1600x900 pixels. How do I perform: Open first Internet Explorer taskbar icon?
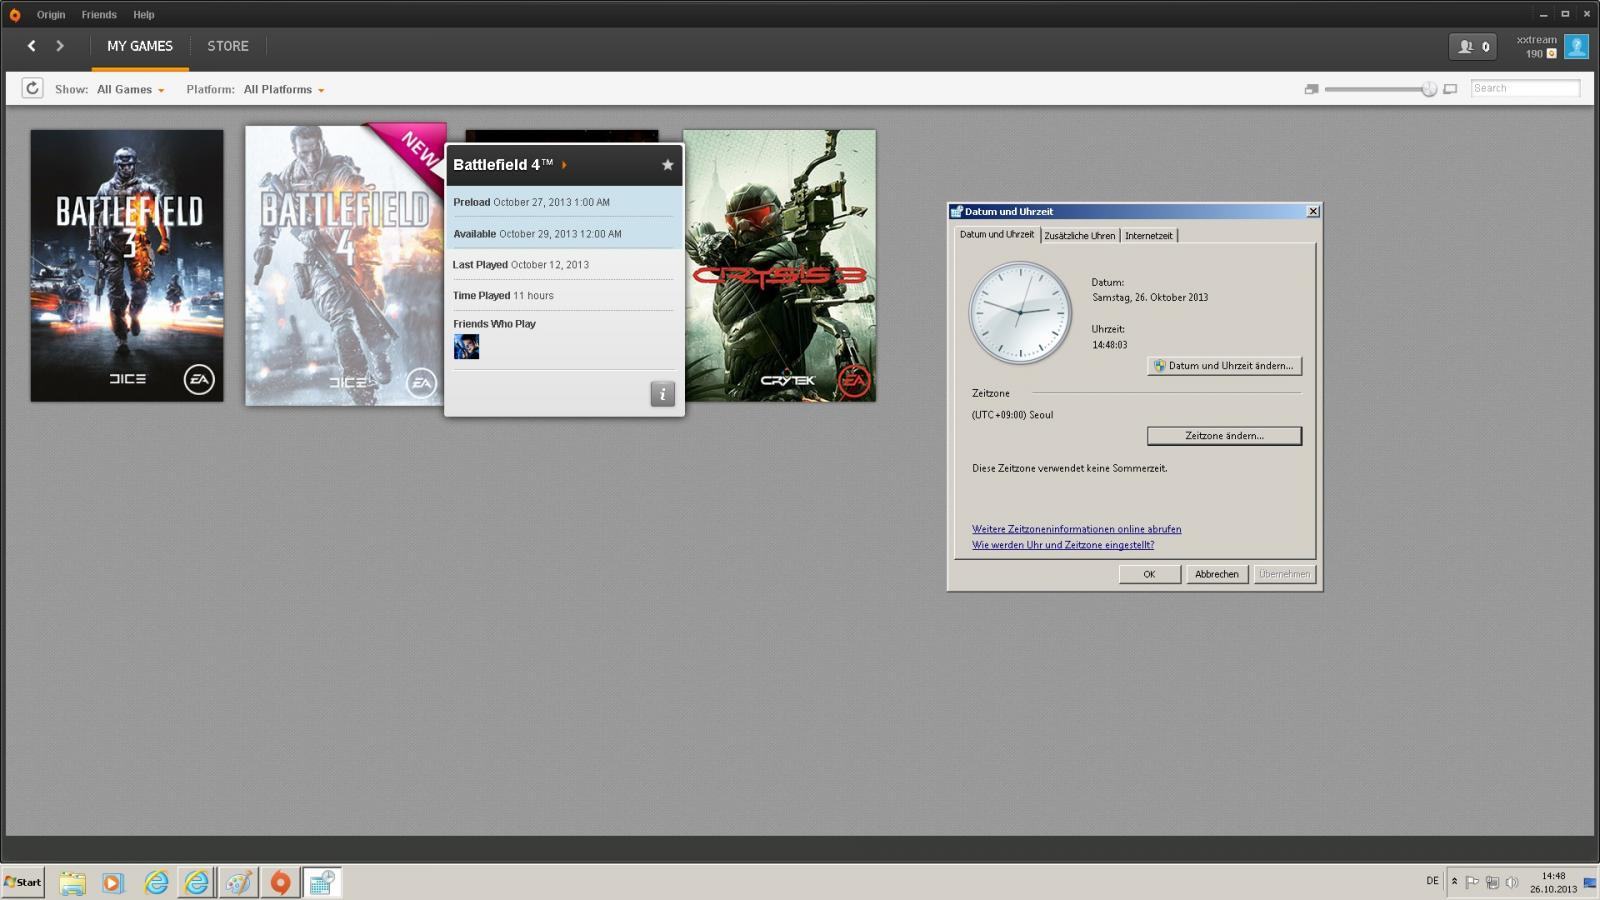point(156,882)
